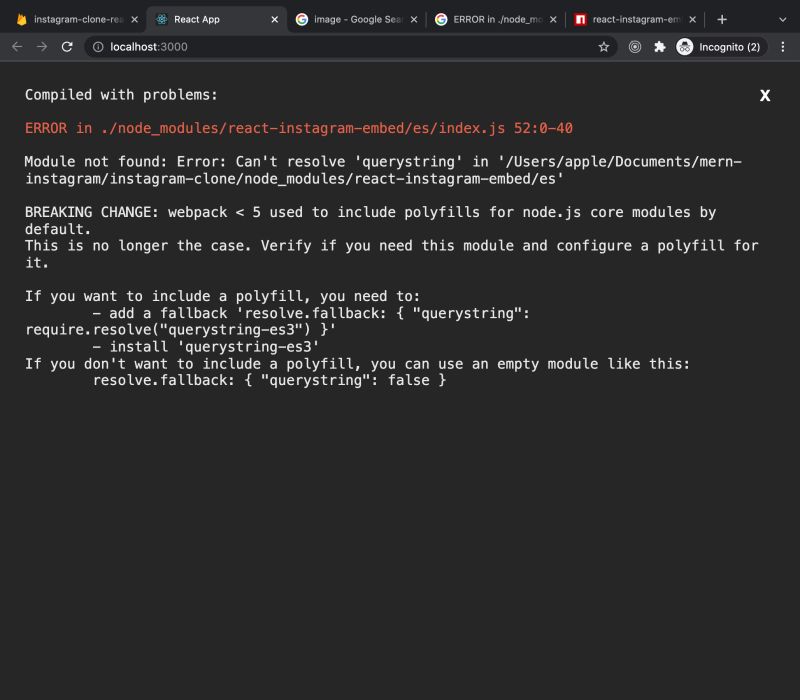Viewport: 800px width, 700px height.
Task: Click the back navigation arrow
Action: coord(17,46)
